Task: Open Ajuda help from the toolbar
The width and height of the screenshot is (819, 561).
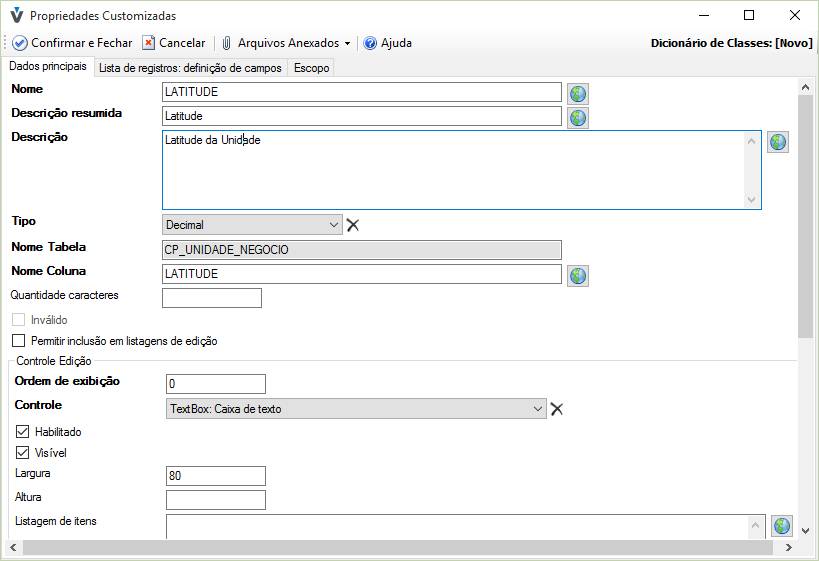Action: point(387,43)
